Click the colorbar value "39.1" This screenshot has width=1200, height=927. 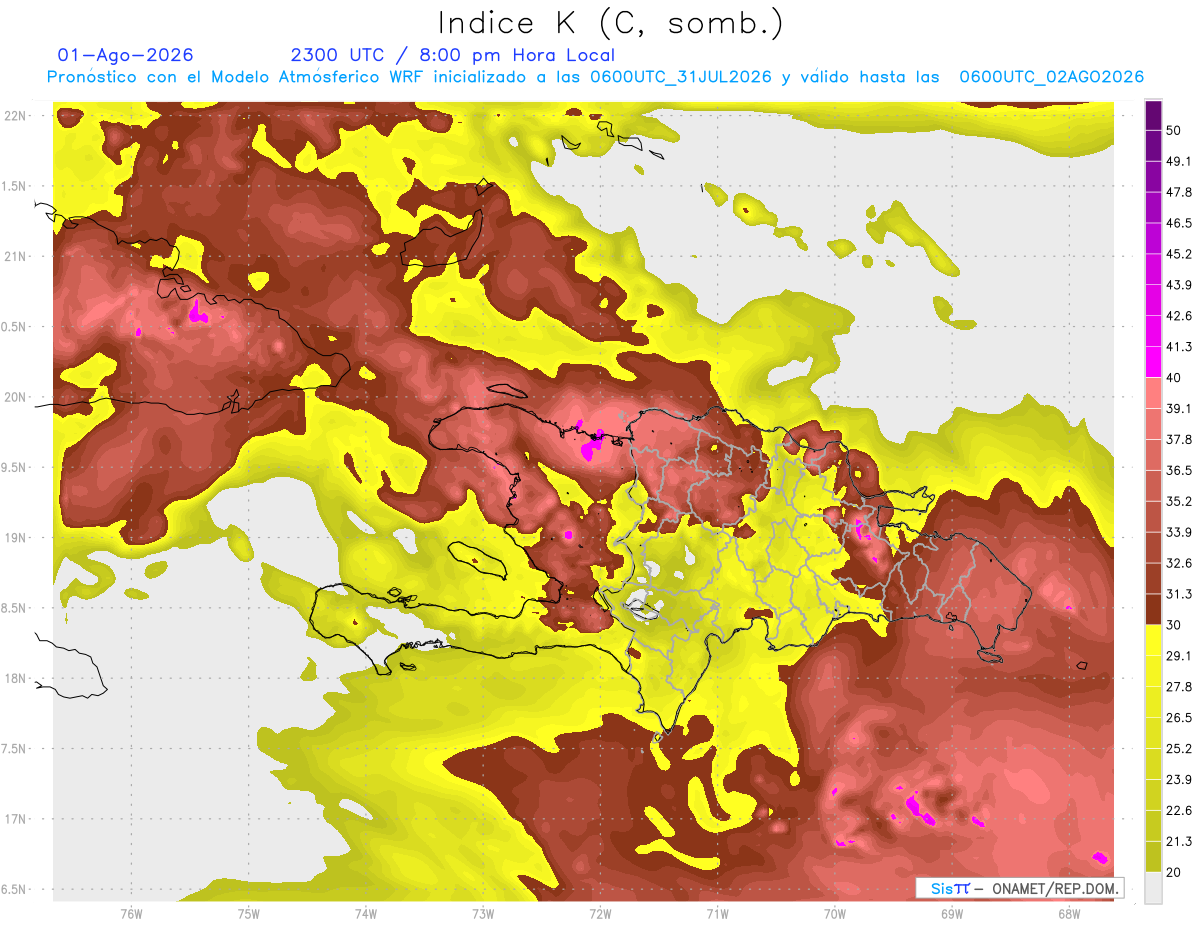1178,408
